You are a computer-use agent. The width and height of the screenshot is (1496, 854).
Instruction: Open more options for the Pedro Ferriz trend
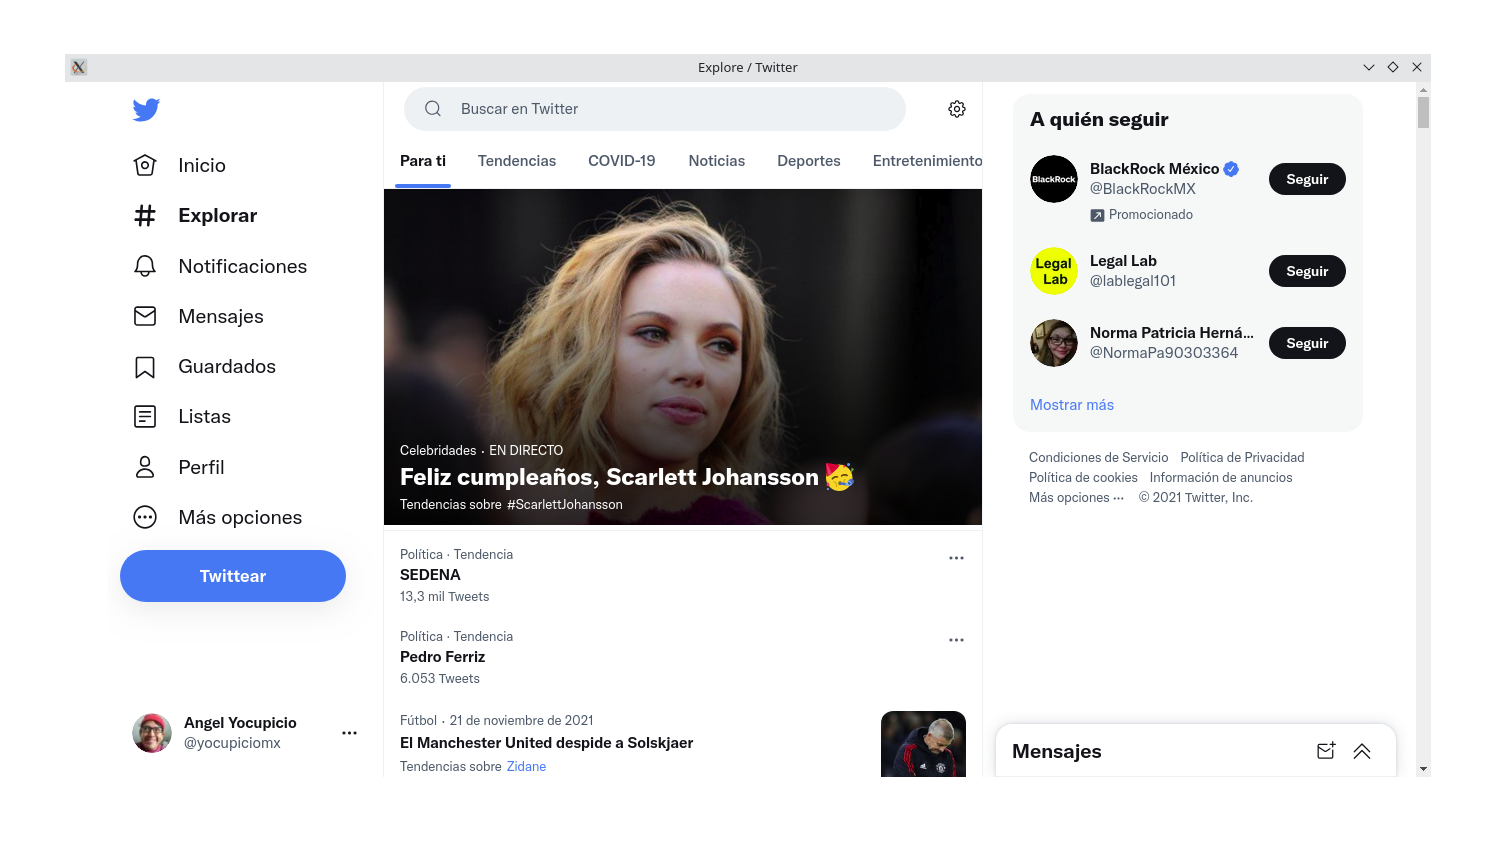point(956,640)
